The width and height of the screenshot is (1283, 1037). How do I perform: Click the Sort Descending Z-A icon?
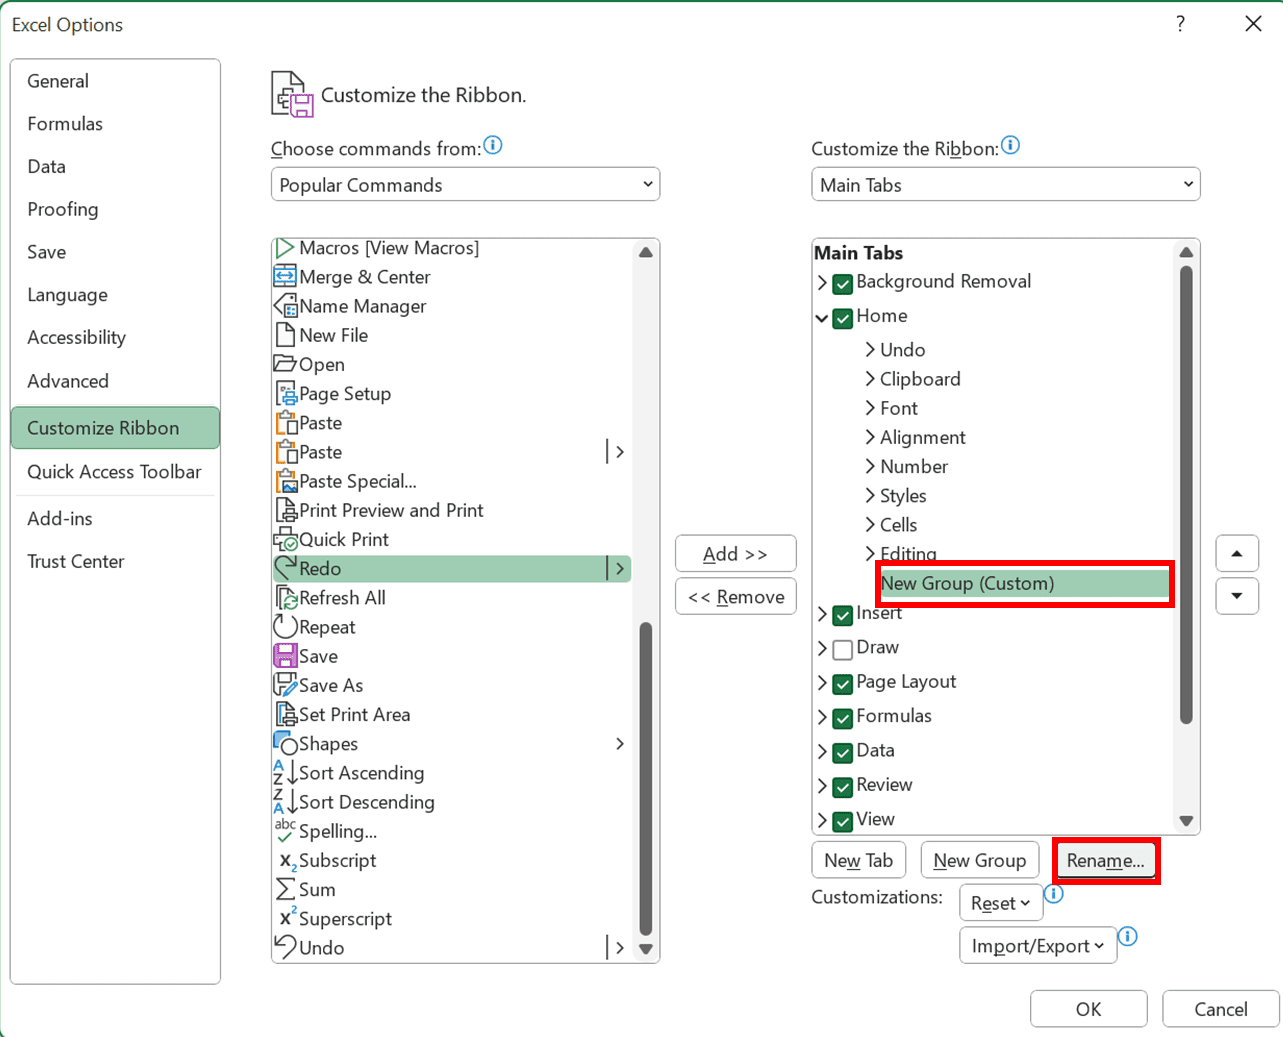click(285, 801)
